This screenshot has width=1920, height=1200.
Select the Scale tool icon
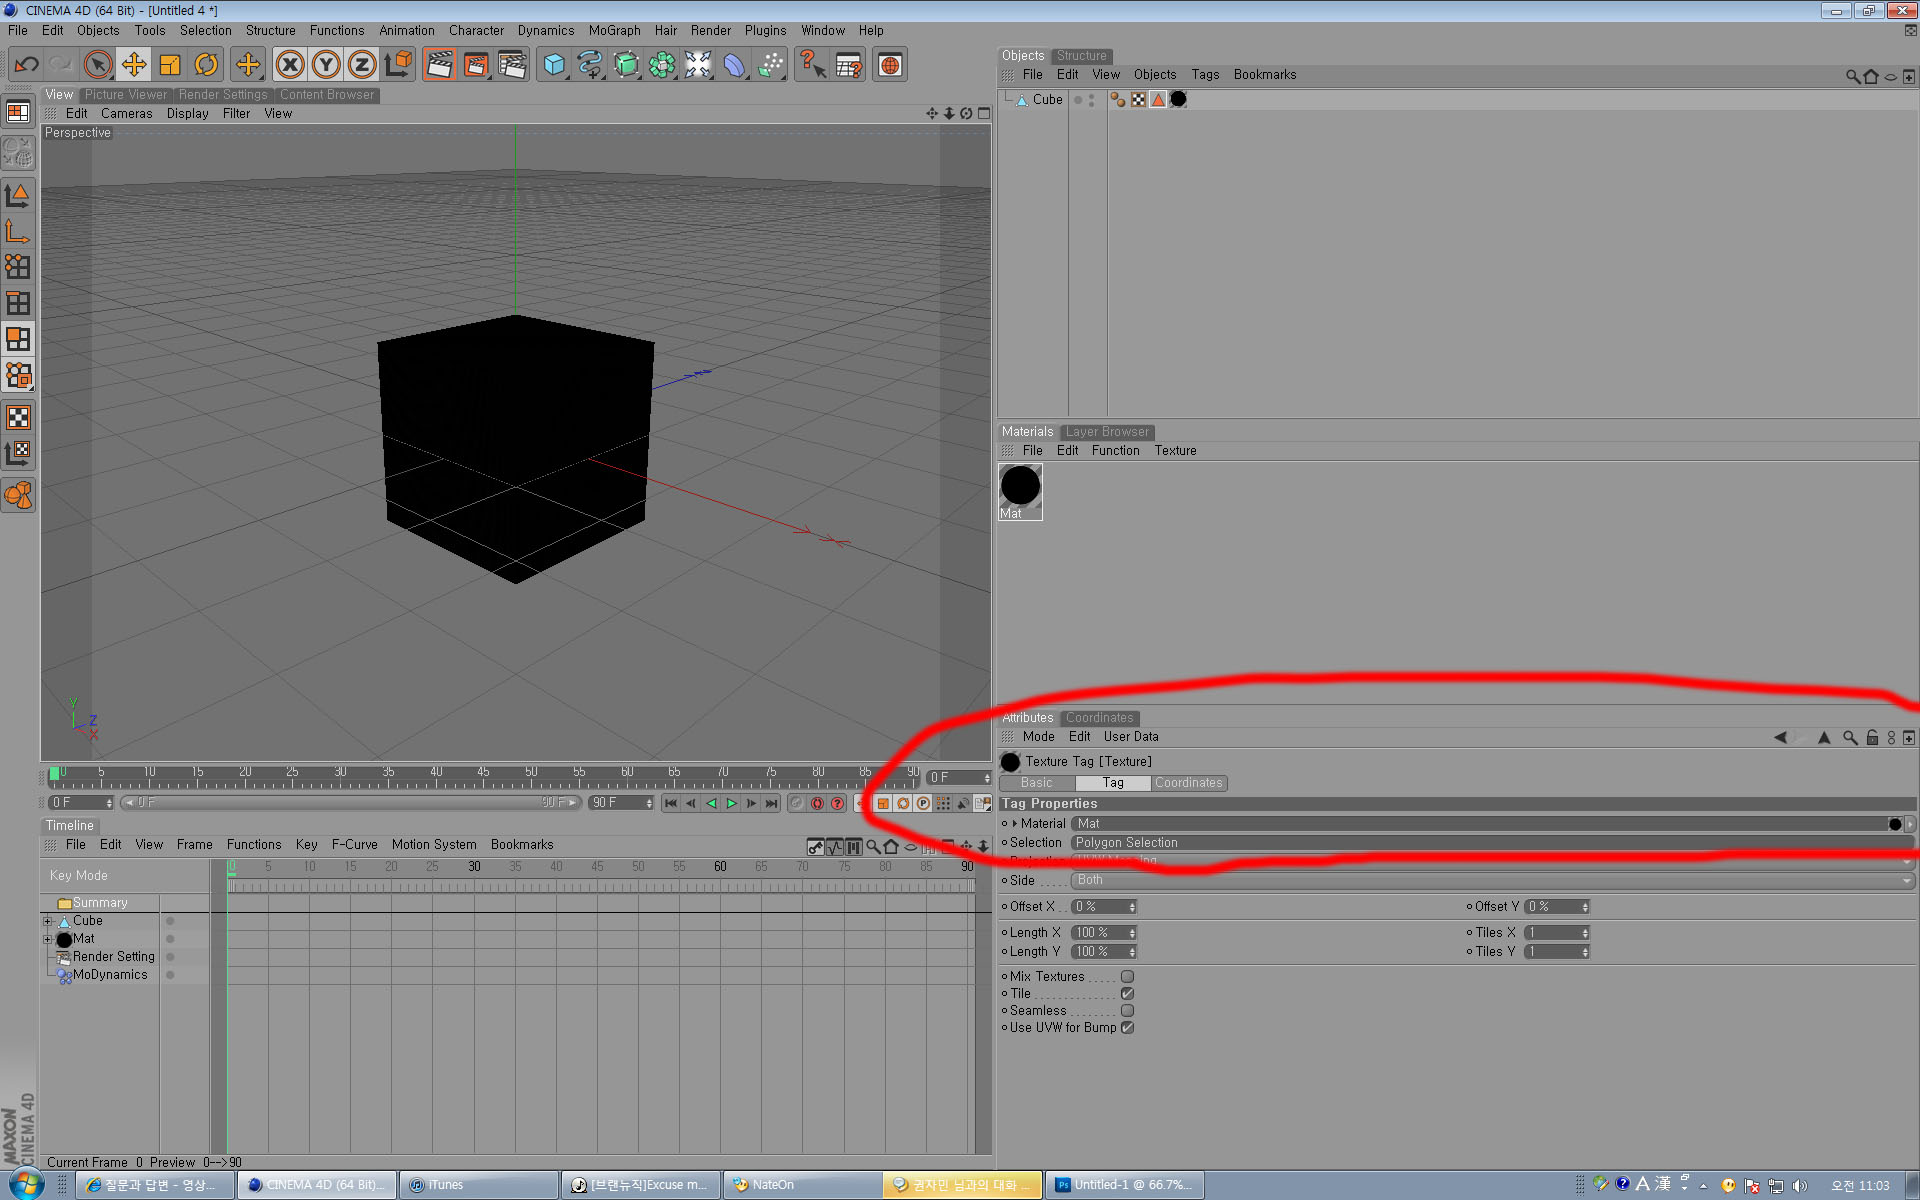170,65
